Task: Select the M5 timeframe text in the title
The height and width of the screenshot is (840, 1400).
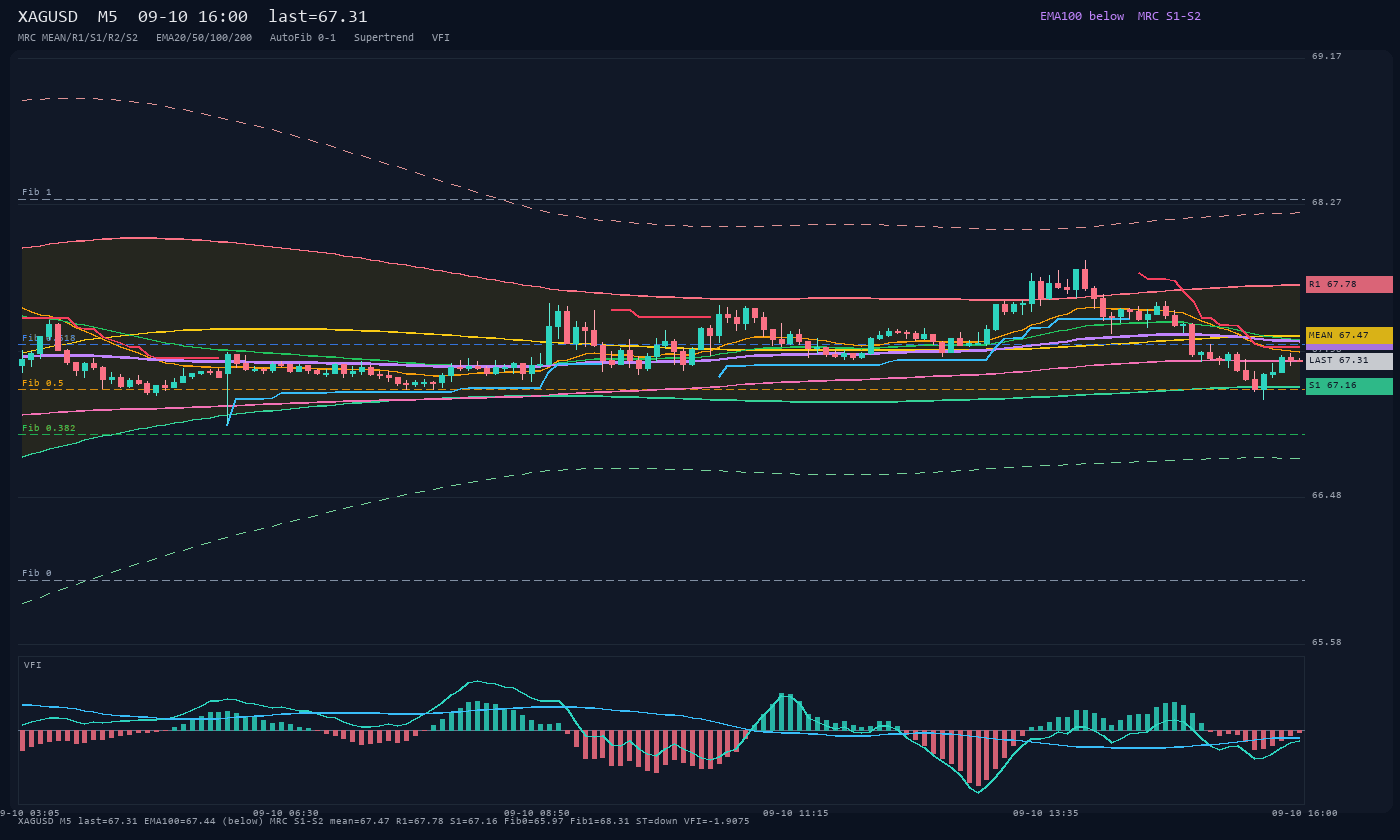Action: pos(108,17)
